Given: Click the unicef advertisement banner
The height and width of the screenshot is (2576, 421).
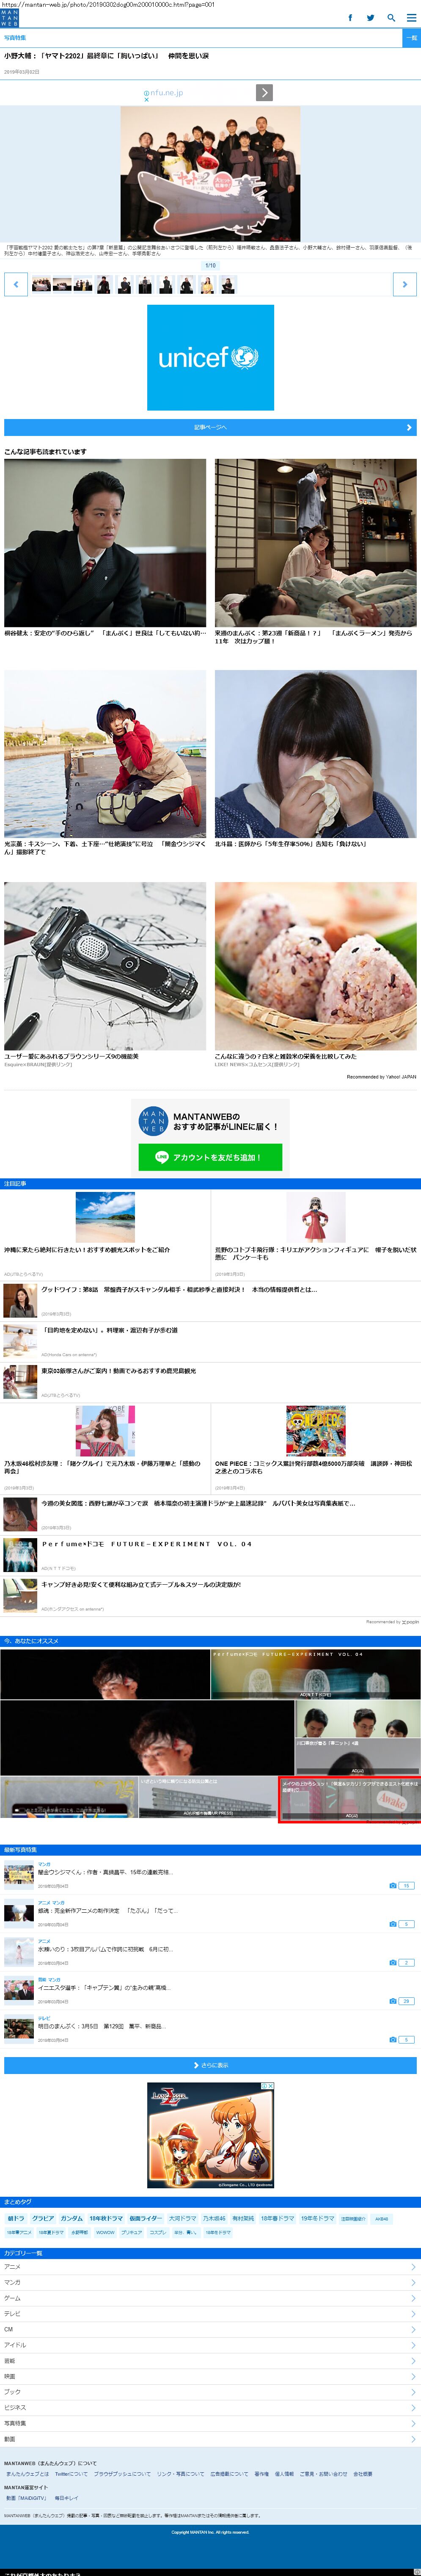Looking at the screenshot, I should point(210,358).
